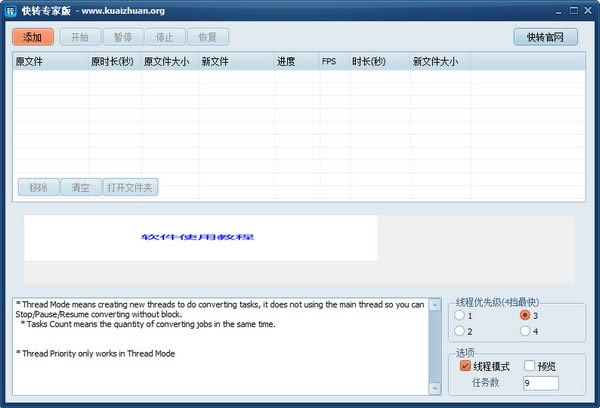Click the 时长(秒) column header
Image resolution: width=600 pixels, height=408 pixels.
click(380, 61)
